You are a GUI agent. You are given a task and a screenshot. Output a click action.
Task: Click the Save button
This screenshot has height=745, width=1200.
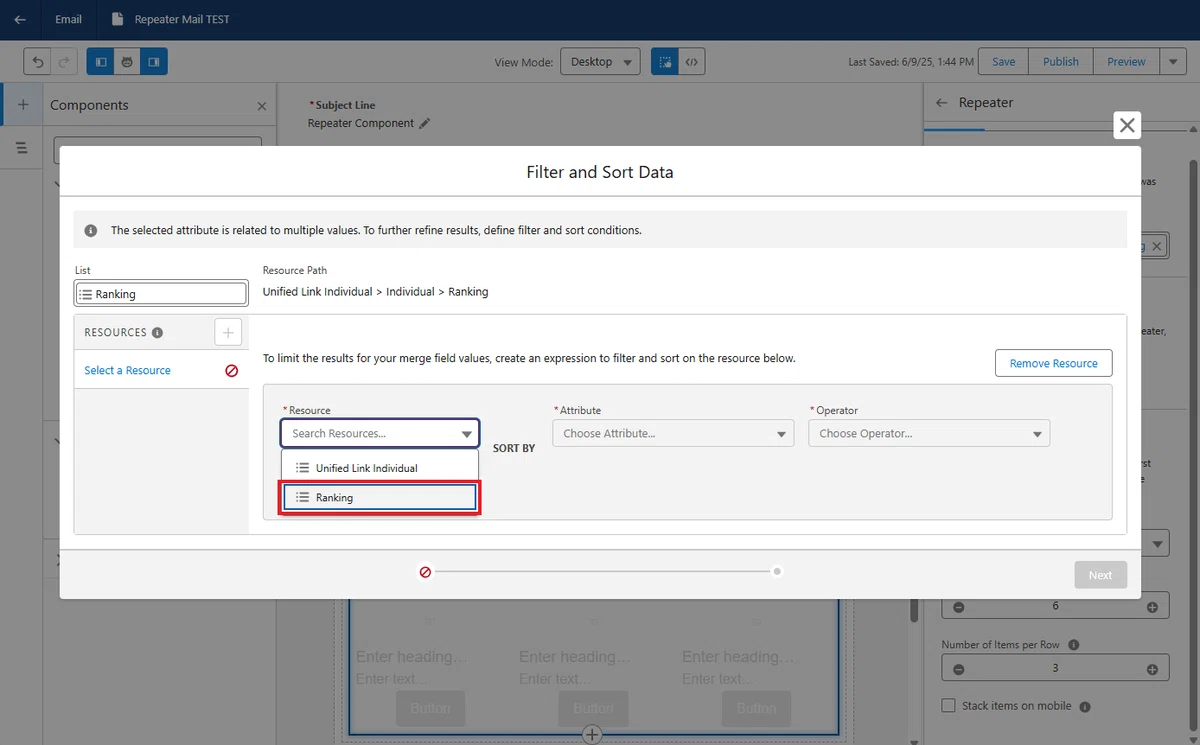[1003, 62]
